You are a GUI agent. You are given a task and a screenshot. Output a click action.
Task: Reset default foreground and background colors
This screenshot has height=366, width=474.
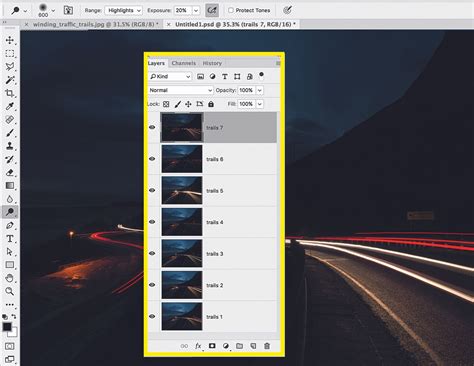(x=5, y=317)
